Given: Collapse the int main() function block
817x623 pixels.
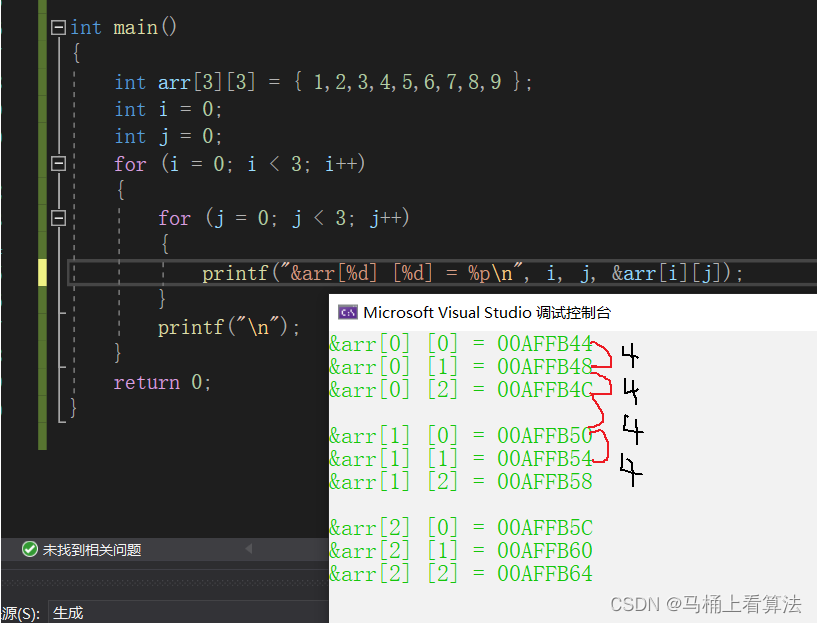Looking at the screenshot, I should pos(58,28).
